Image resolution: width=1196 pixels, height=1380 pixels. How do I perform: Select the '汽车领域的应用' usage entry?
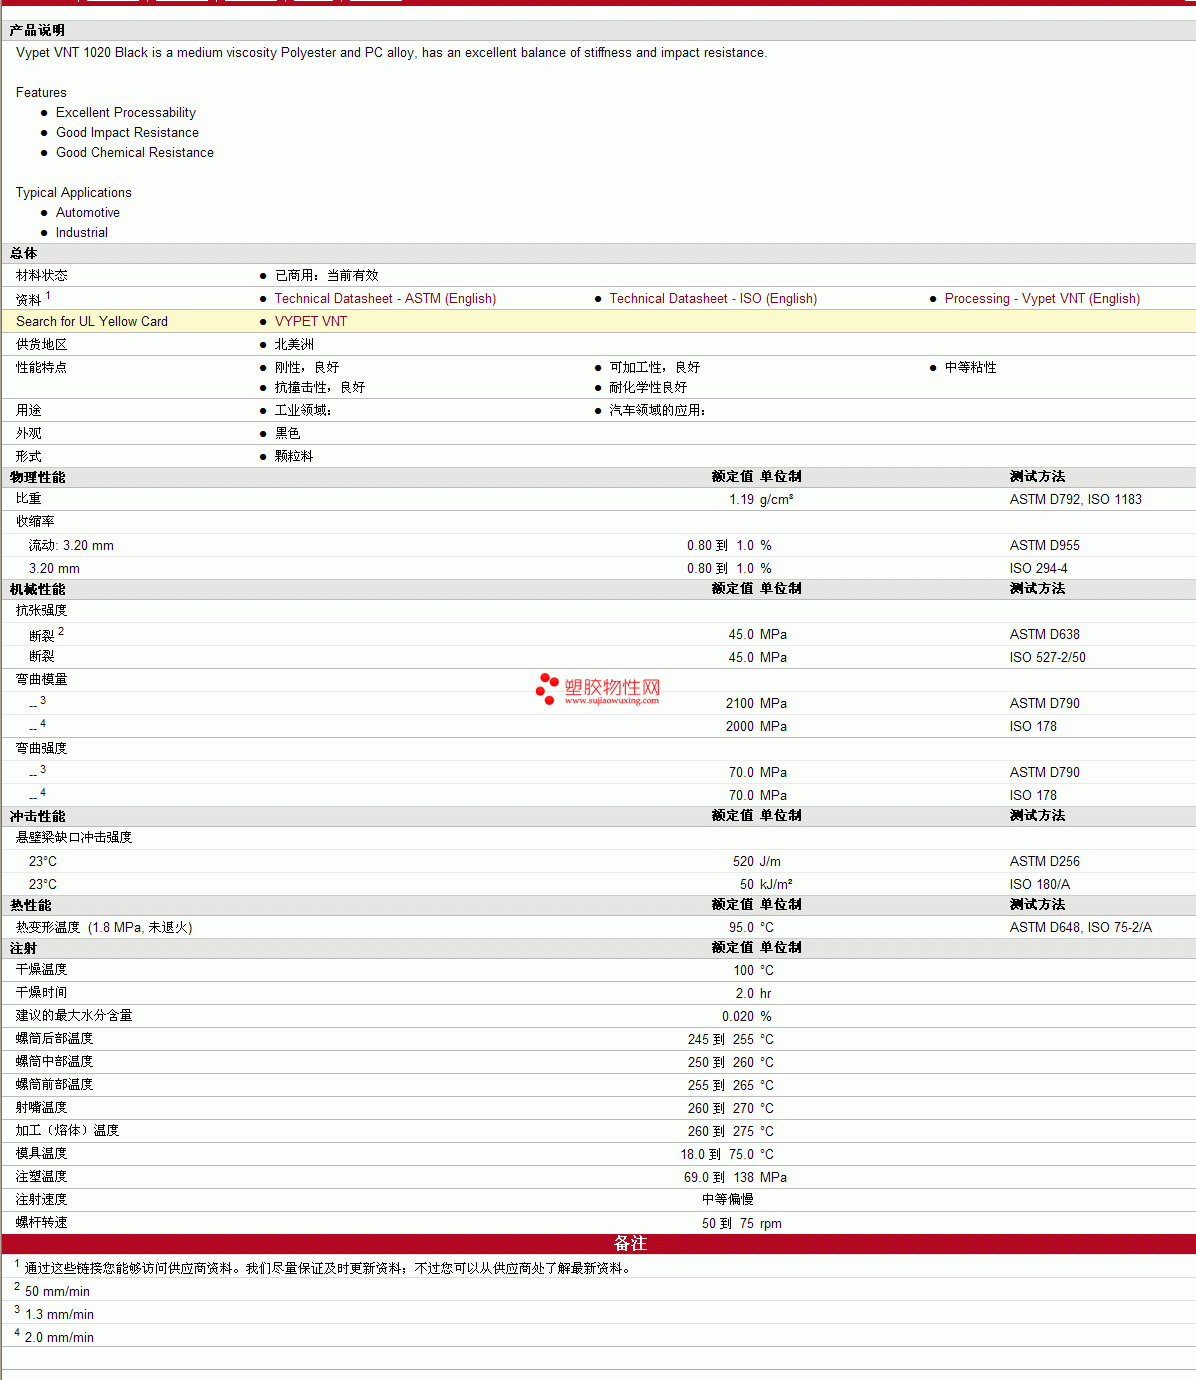658,410
